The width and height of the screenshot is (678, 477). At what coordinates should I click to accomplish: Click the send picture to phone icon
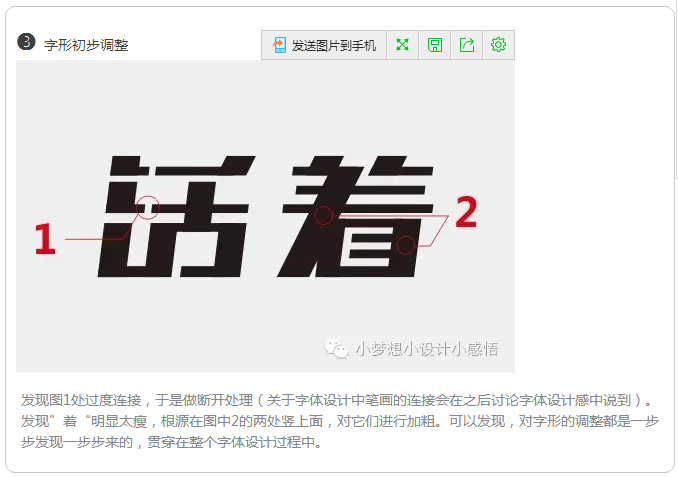point(279,45)
